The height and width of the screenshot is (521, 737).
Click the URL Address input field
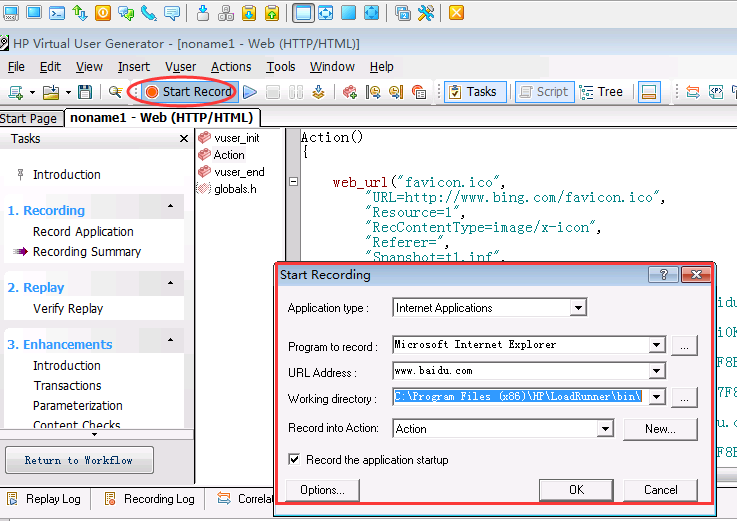click(528, 372)
